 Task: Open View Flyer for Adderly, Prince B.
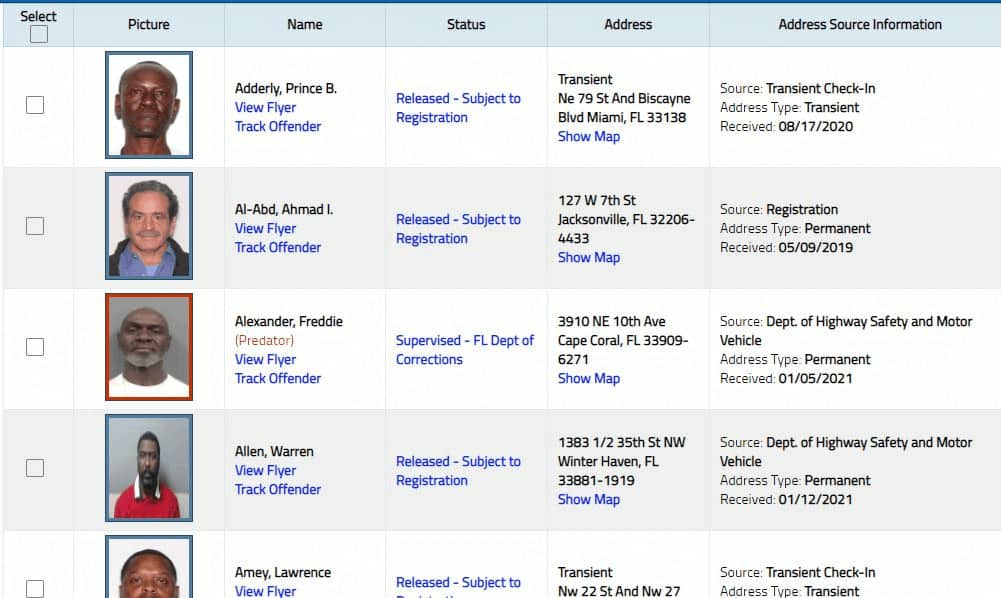pyautogui.click(x=265, y=108)
